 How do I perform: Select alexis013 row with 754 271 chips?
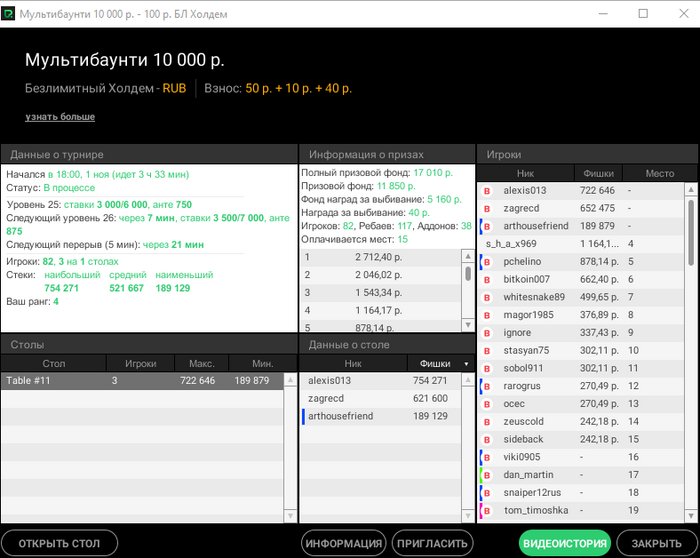coord(381,381)
